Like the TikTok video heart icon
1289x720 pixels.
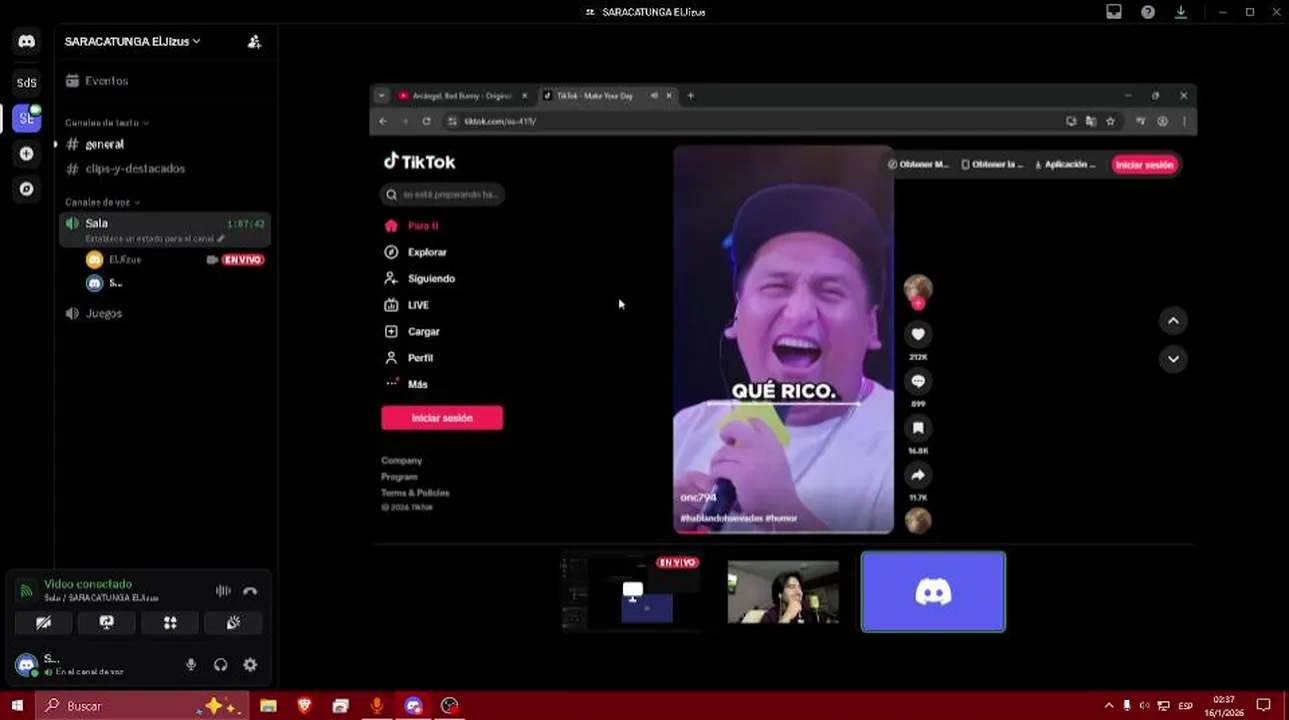coord(918,334)
